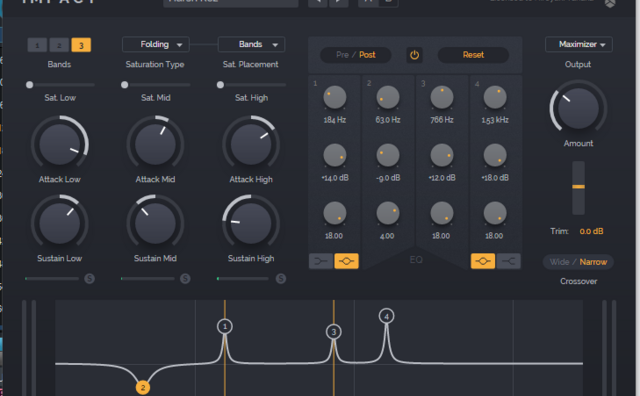Select the 2 band count button
Screen dimensions: 640x396
coord(59,45)
